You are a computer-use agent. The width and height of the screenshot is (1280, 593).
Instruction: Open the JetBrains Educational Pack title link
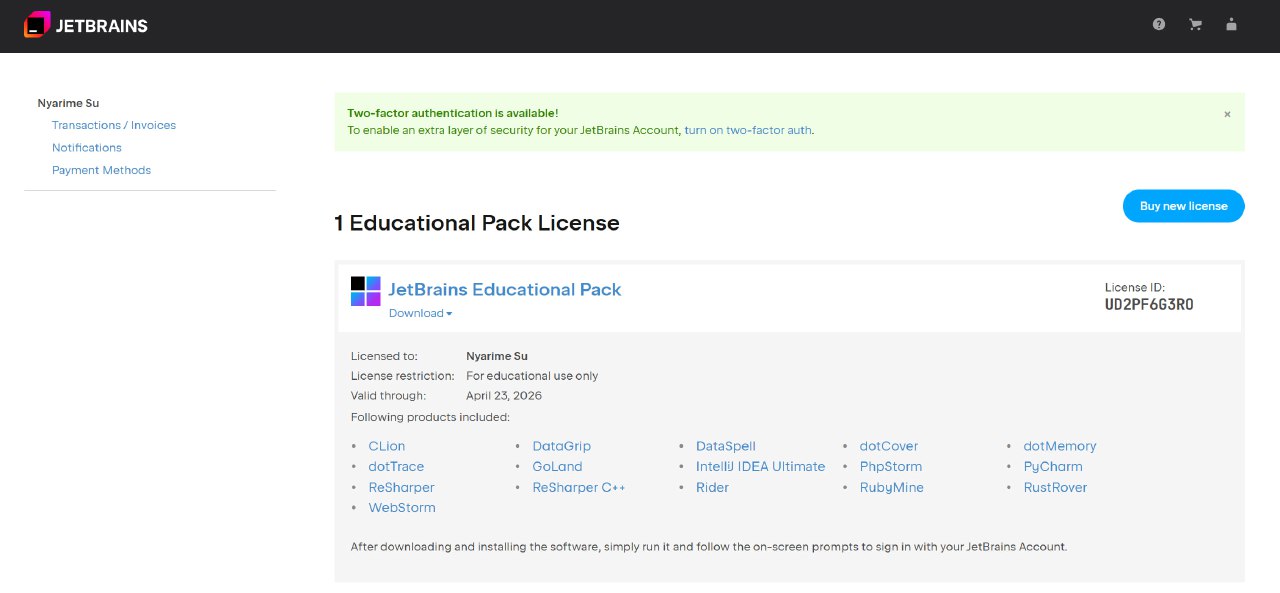pos(504,289)
